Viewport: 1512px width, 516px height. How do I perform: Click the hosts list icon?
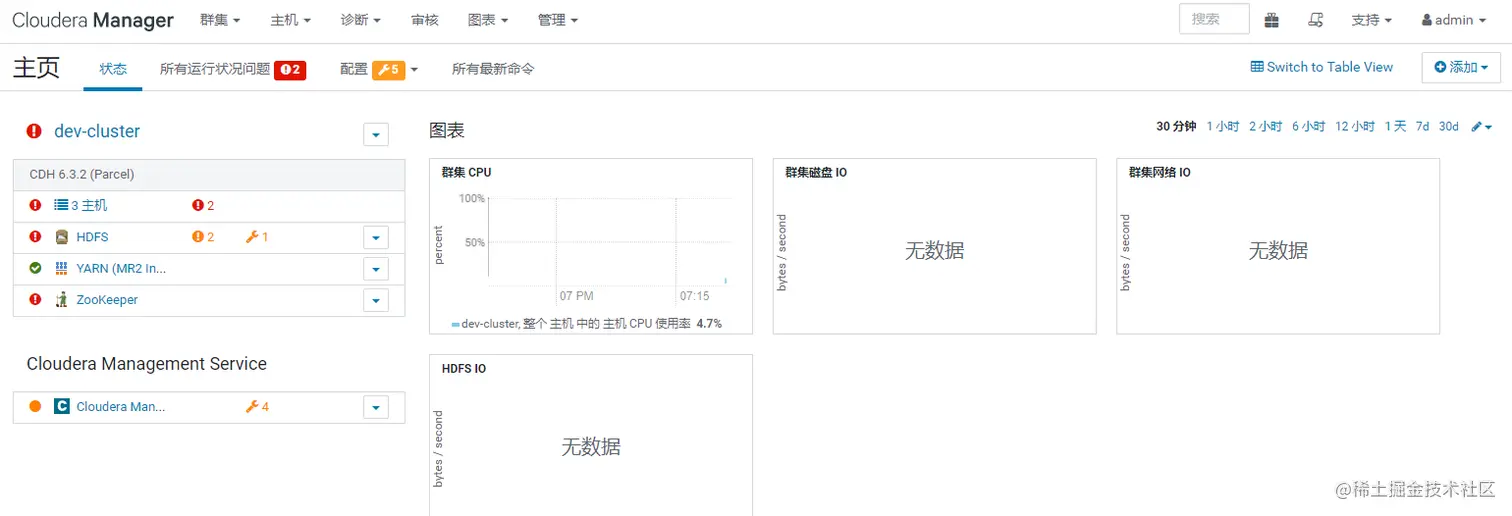pyautogui.click(x=60, y=205)
